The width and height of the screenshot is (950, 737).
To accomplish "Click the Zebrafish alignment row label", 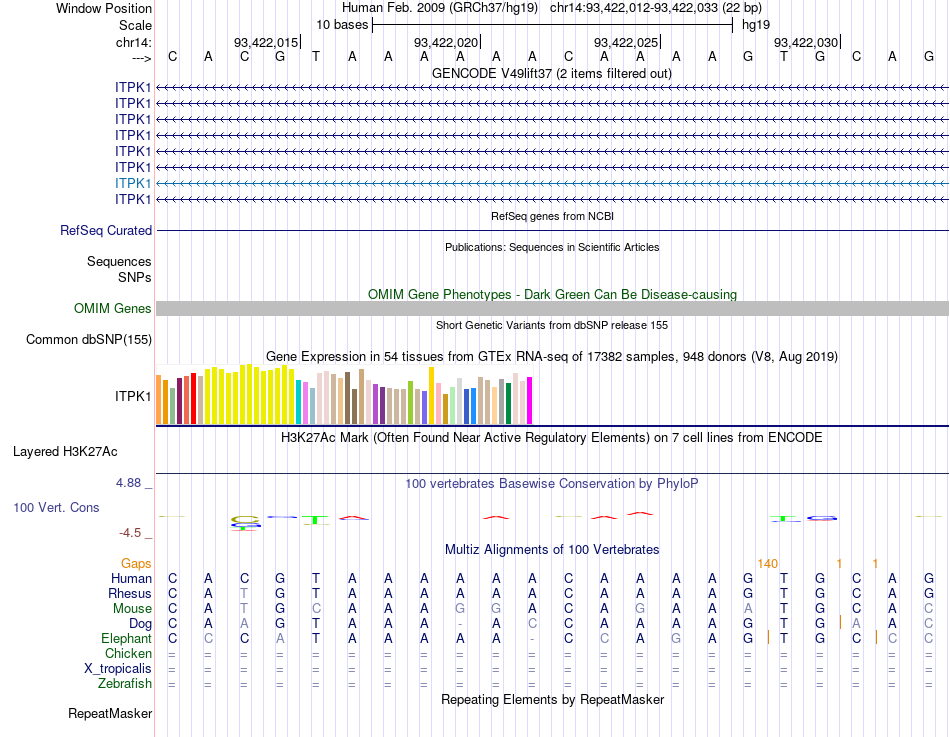I will 125,683.
